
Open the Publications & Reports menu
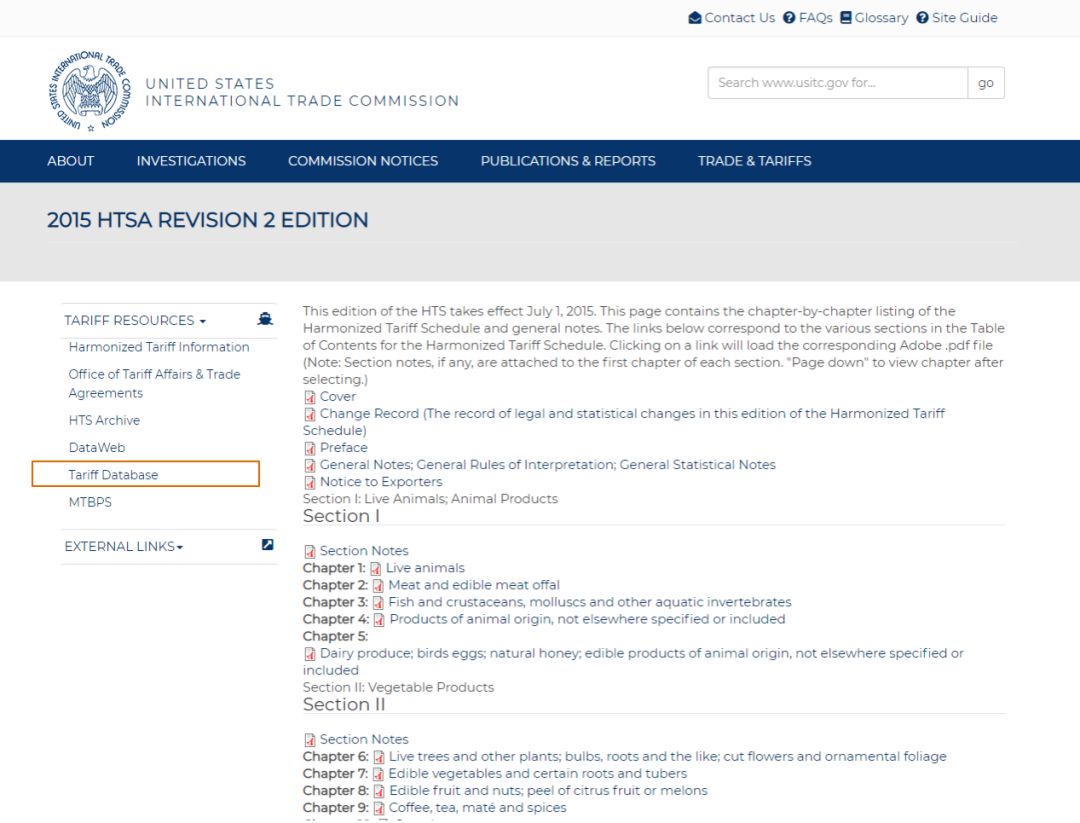pos(568,161)
